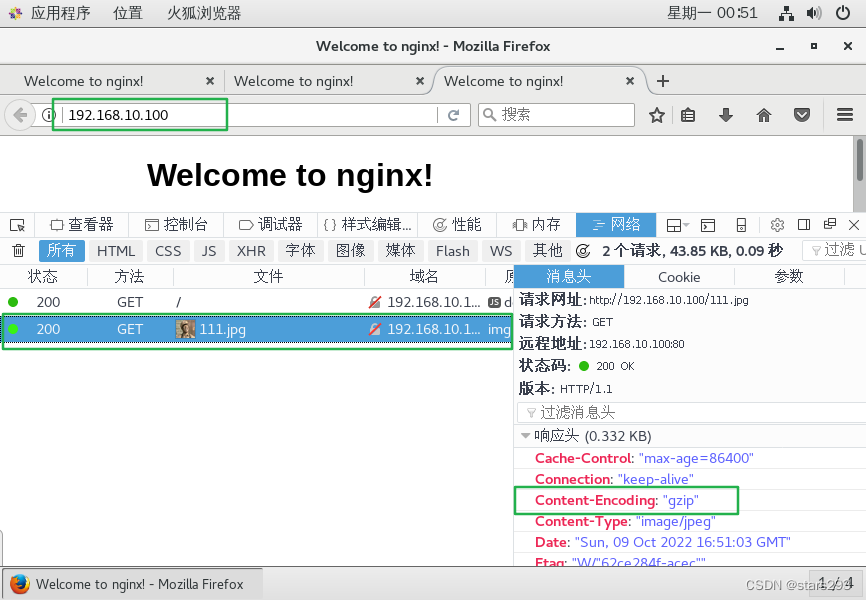Open the 调试器 debugger tab
This screenshot has height=600, width=866.
click(271, 225)
